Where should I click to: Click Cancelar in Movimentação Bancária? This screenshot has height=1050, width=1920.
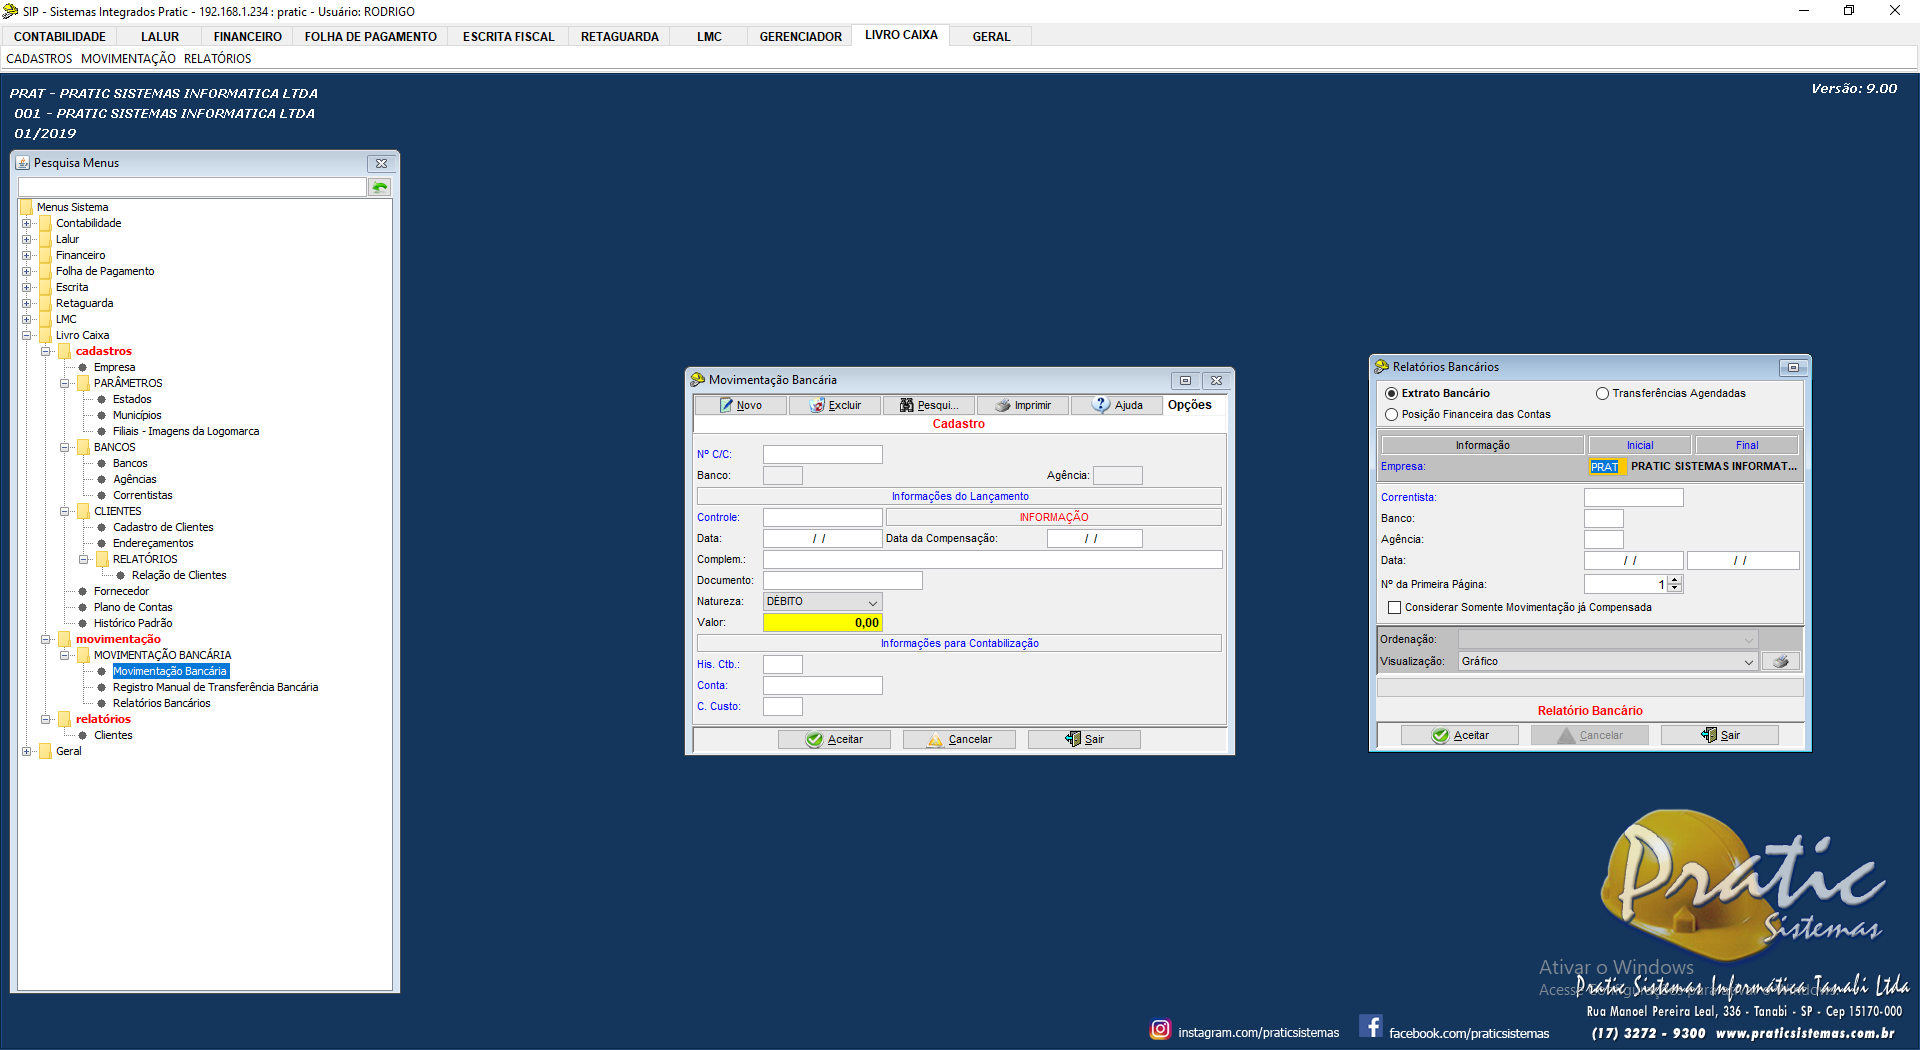tap(959, 740)
